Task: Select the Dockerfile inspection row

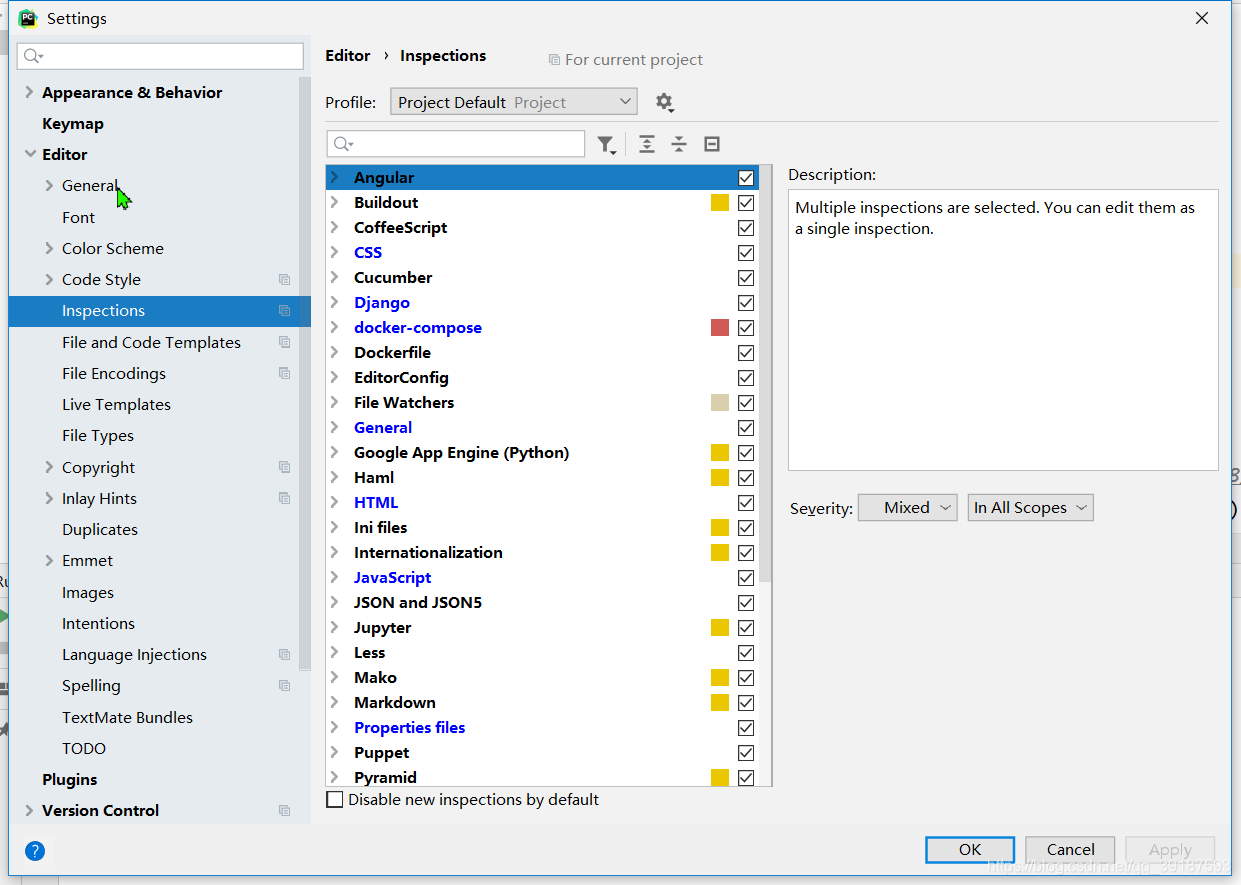Action: click(x=542, y=352)
